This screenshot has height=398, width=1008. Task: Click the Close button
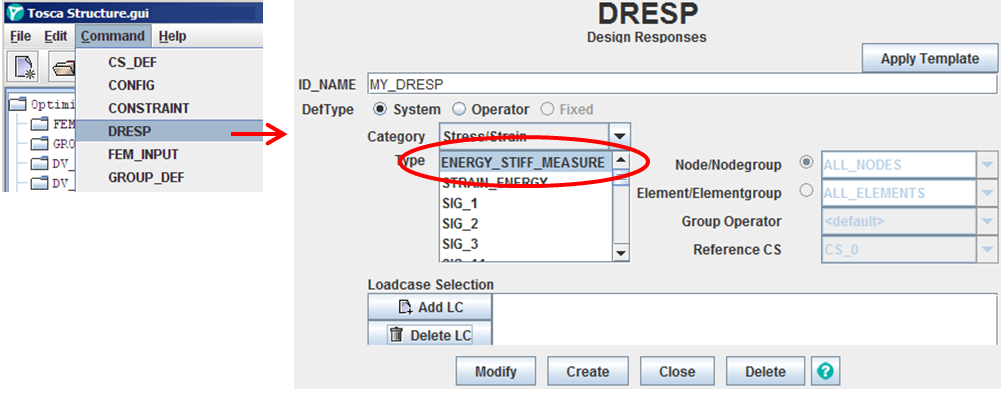(x=677, y=372)
